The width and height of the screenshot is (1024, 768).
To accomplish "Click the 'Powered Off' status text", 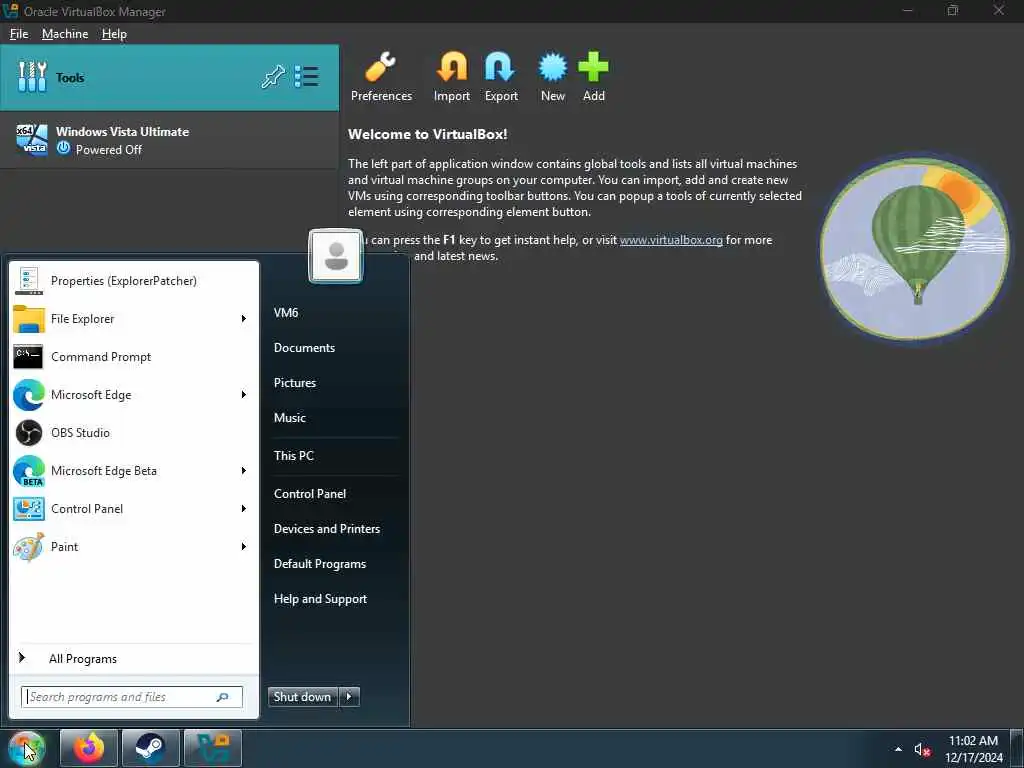I will tap(108, 150).
